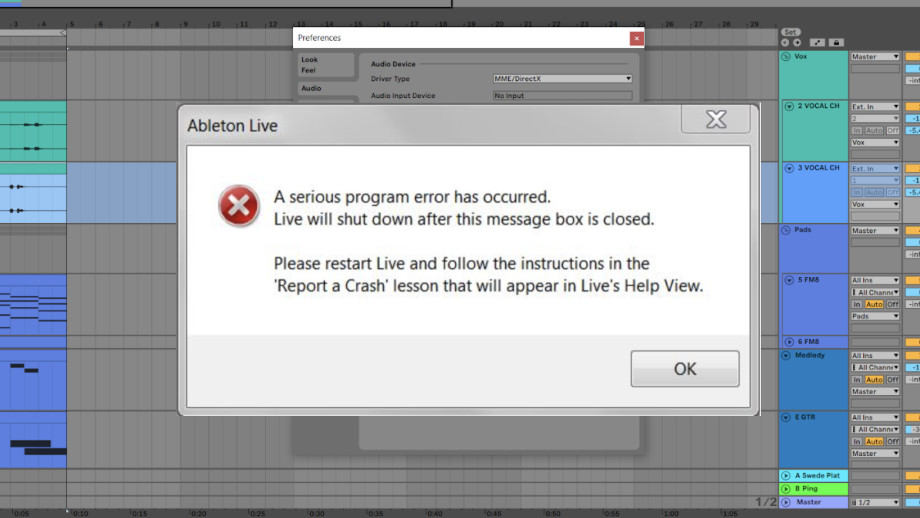920x518 pixels.
Task: Open the Driver Type dropdown showing MME/DirectX
Action: [562, 79]
